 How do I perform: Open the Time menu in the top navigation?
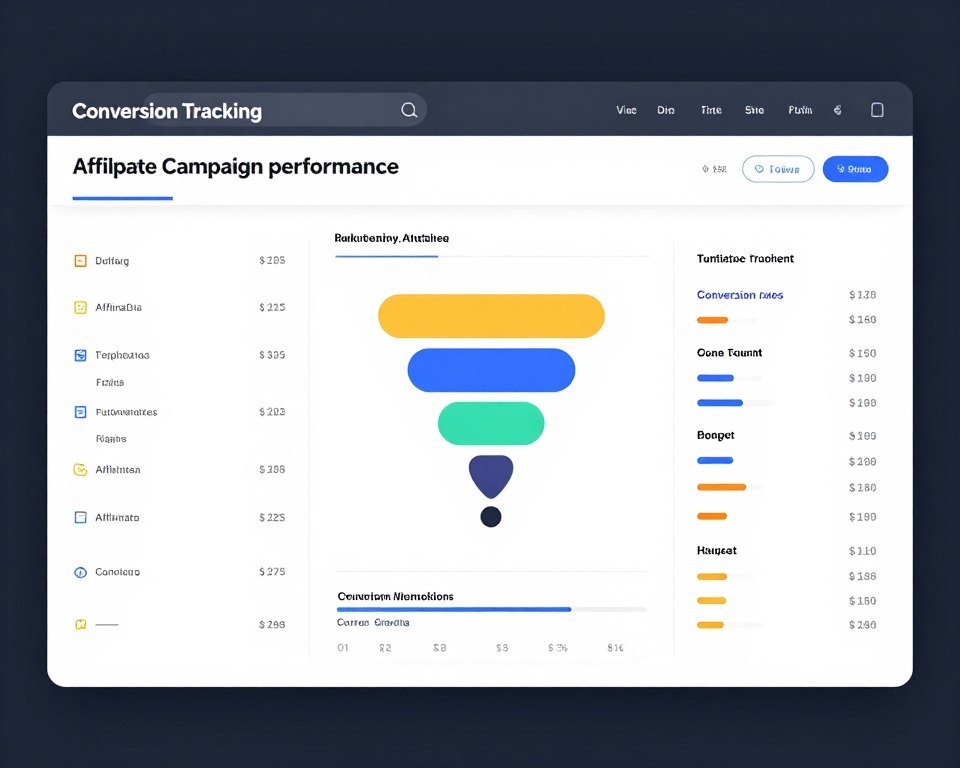click(x=710, y=110)
